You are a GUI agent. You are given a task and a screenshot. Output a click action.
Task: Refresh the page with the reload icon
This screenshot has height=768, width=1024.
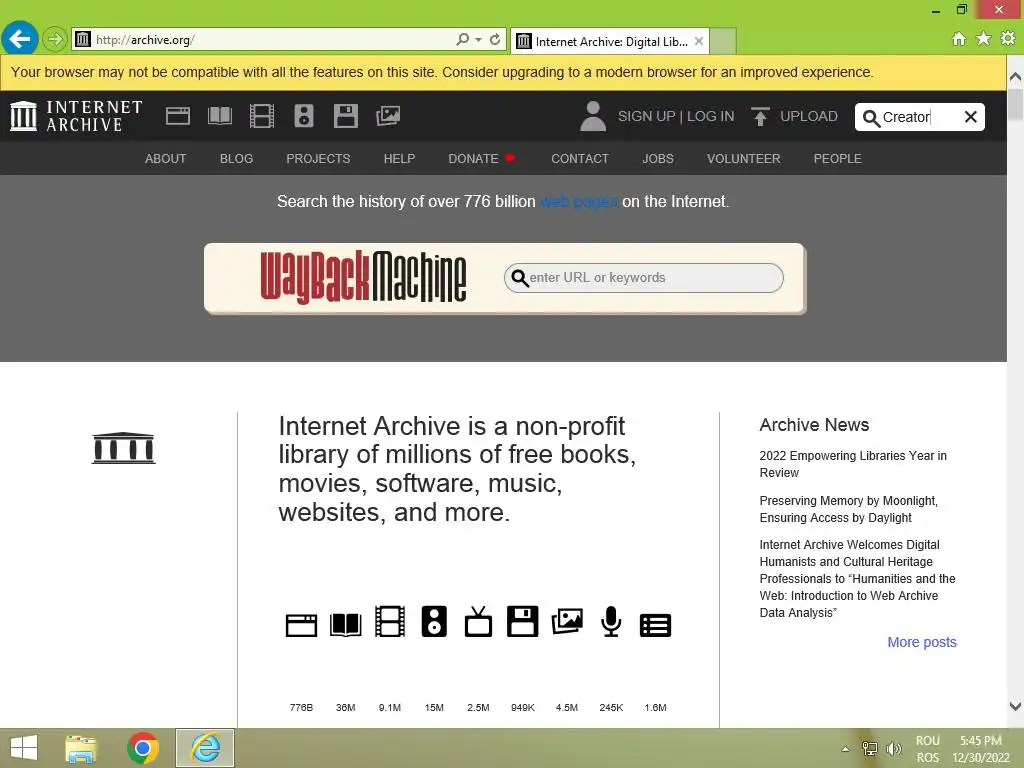(495, 39)
